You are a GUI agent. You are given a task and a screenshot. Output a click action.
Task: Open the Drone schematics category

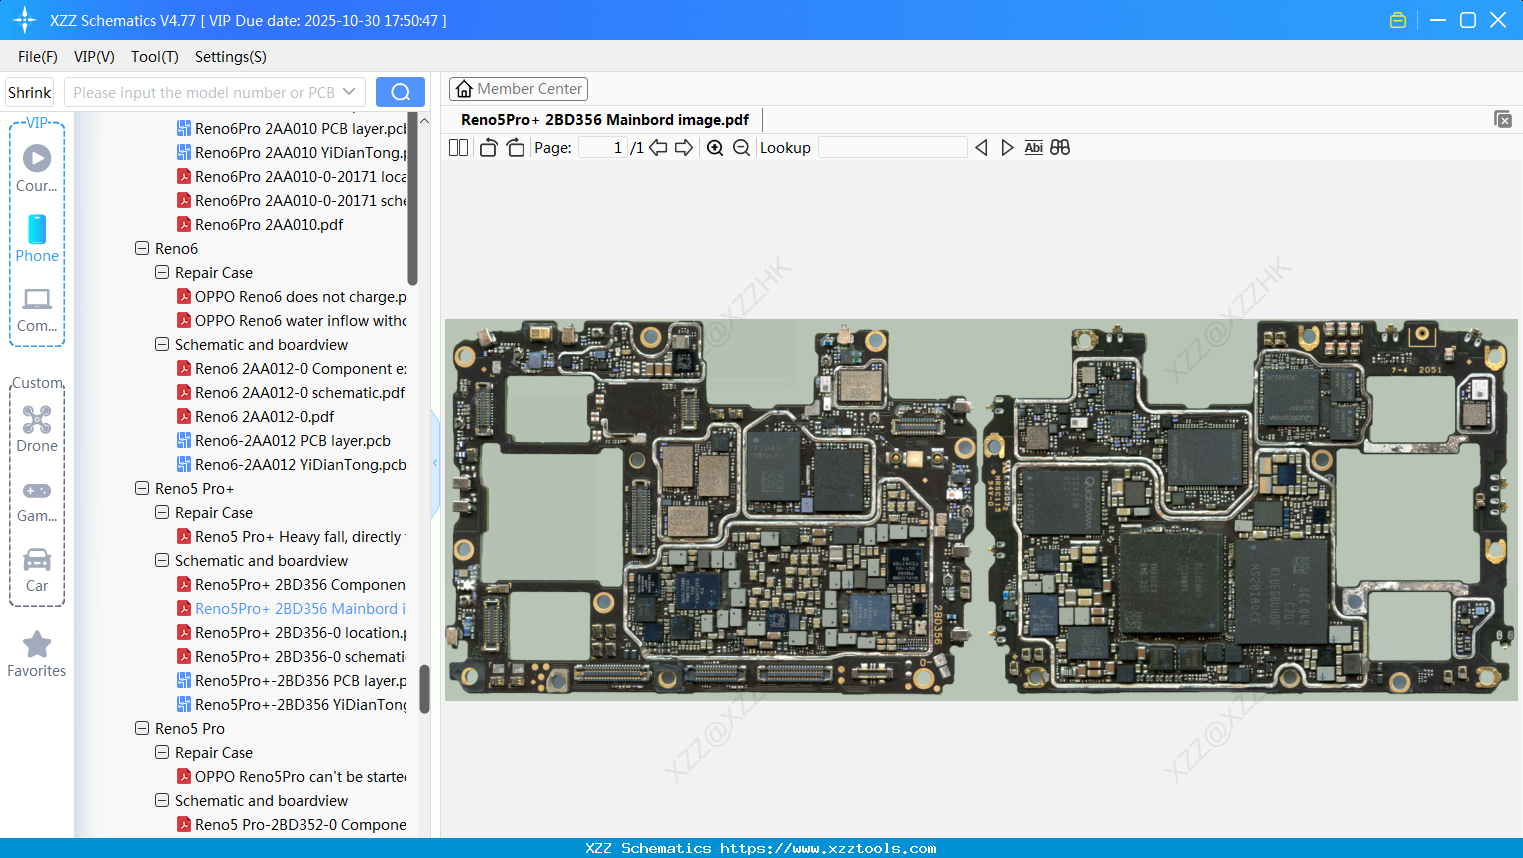[36, 429]
